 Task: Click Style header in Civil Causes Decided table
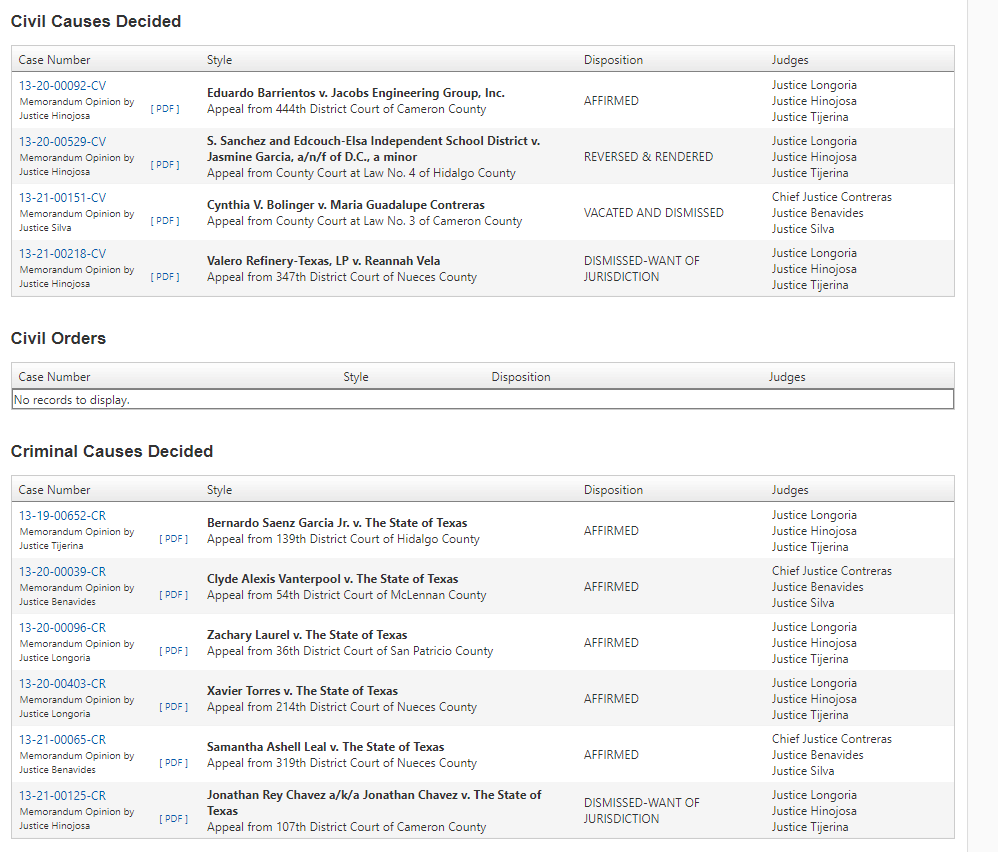[x=220, y=60]
